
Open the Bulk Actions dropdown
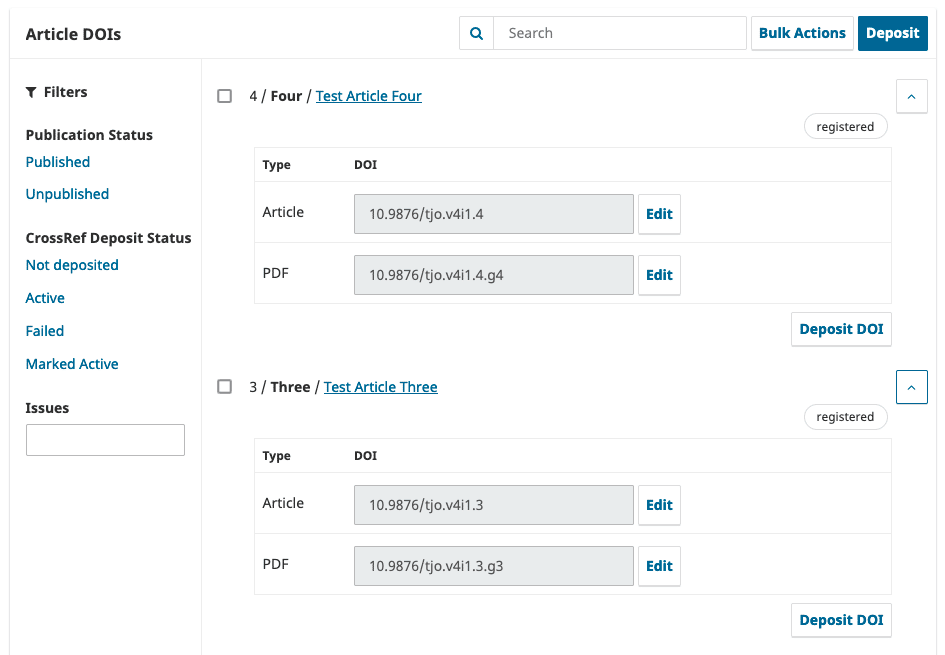[x=802, y=33]
